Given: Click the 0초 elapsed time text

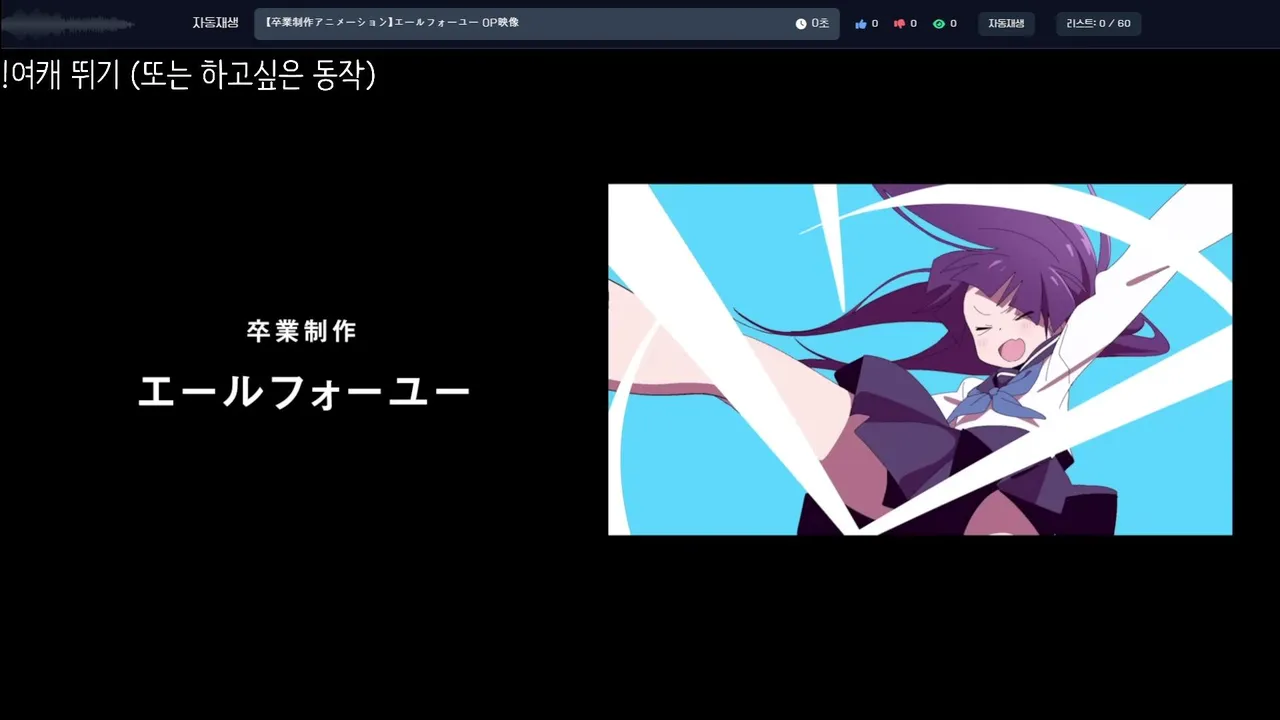Looking at the screenshot, I should pyautogui.click(x=820, y=24).
